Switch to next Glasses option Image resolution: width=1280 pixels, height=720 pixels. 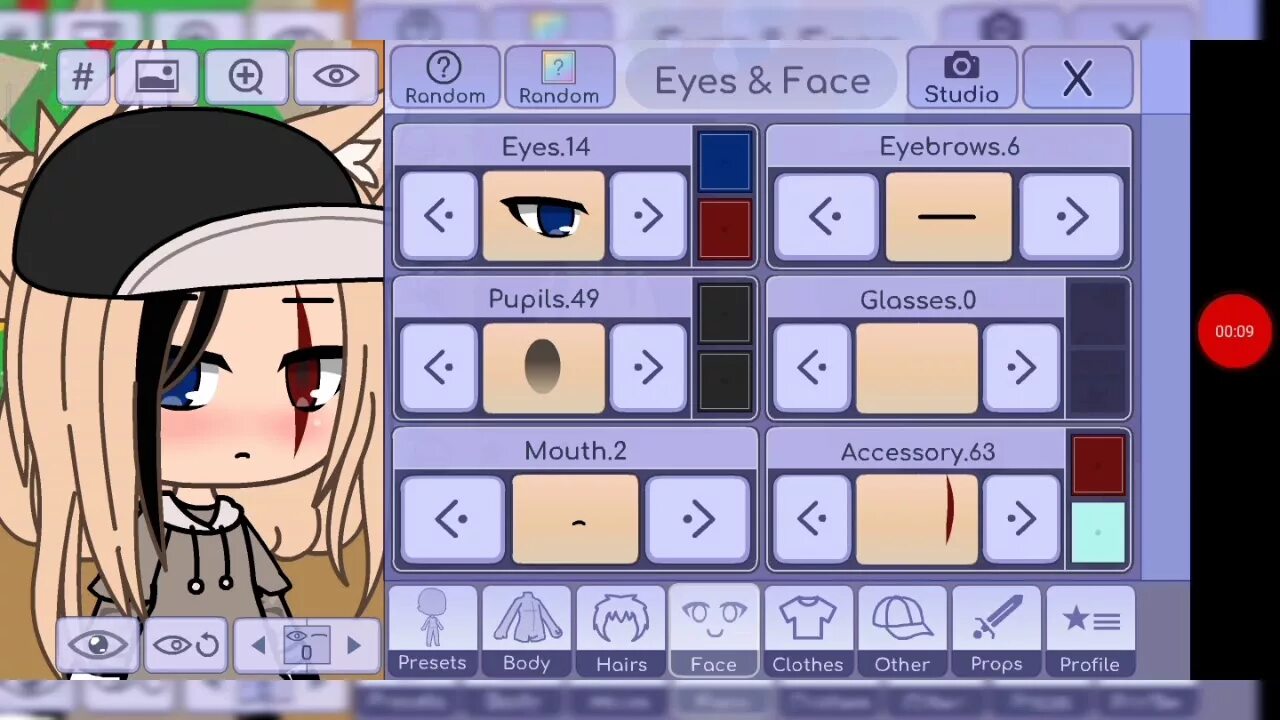tap(1021, 368)
